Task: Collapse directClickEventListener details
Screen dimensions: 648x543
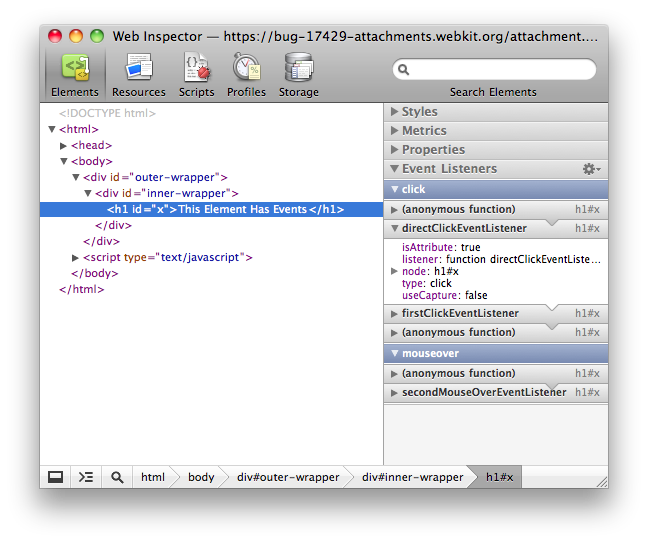Action: pos(394,228)
